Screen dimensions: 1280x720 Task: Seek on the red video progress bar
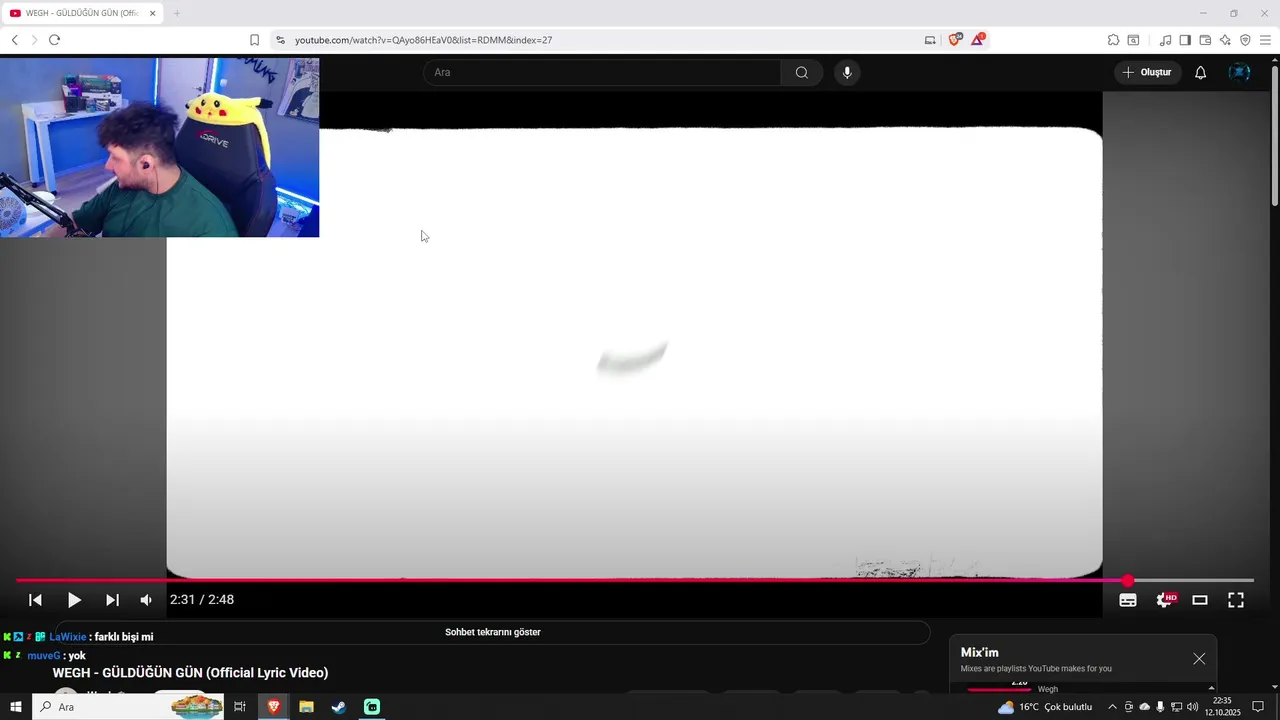point(635,580)
